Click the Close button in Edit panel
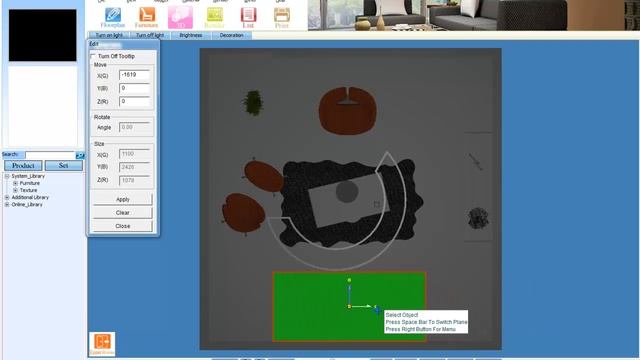Screen dimensions: 640x360 tap(122, 226)
